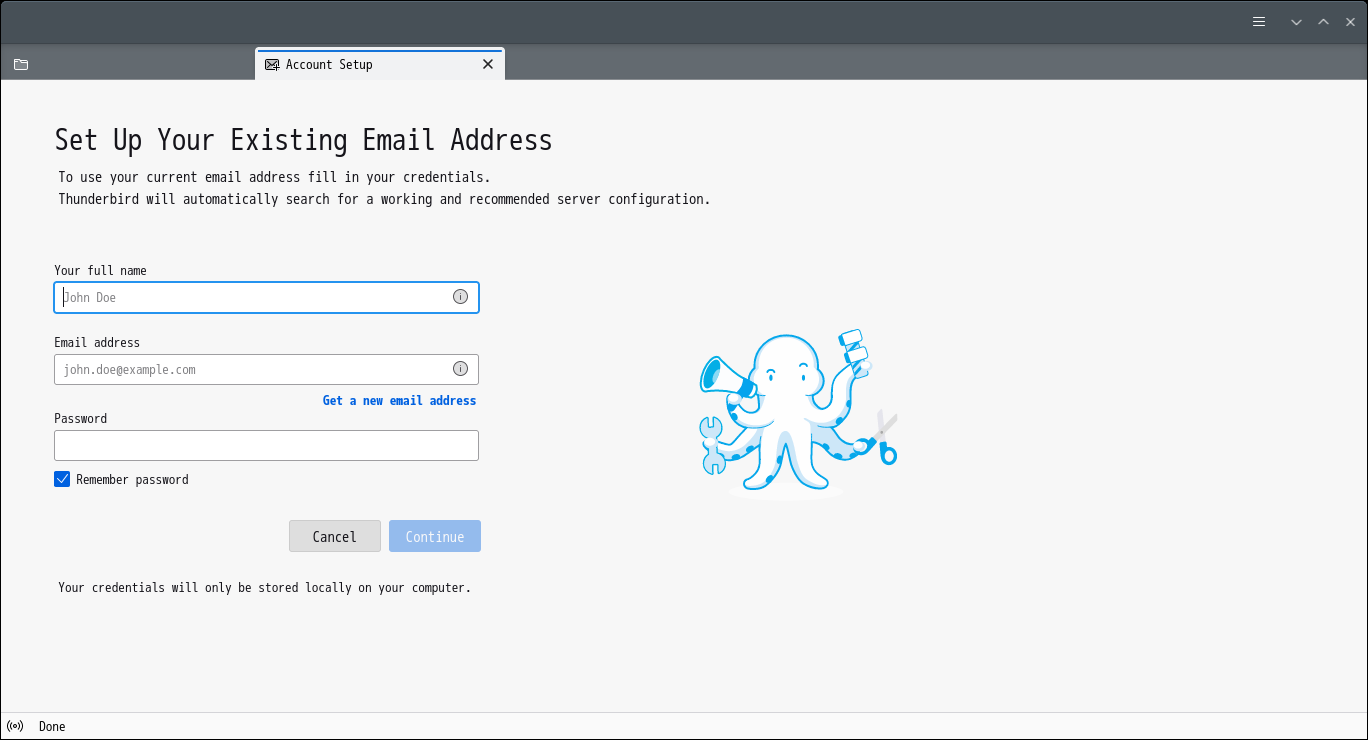Open the folder pane icon tab
This screenshot has width=1368, height=740.
pyautogui.click(x=21, y=65)
